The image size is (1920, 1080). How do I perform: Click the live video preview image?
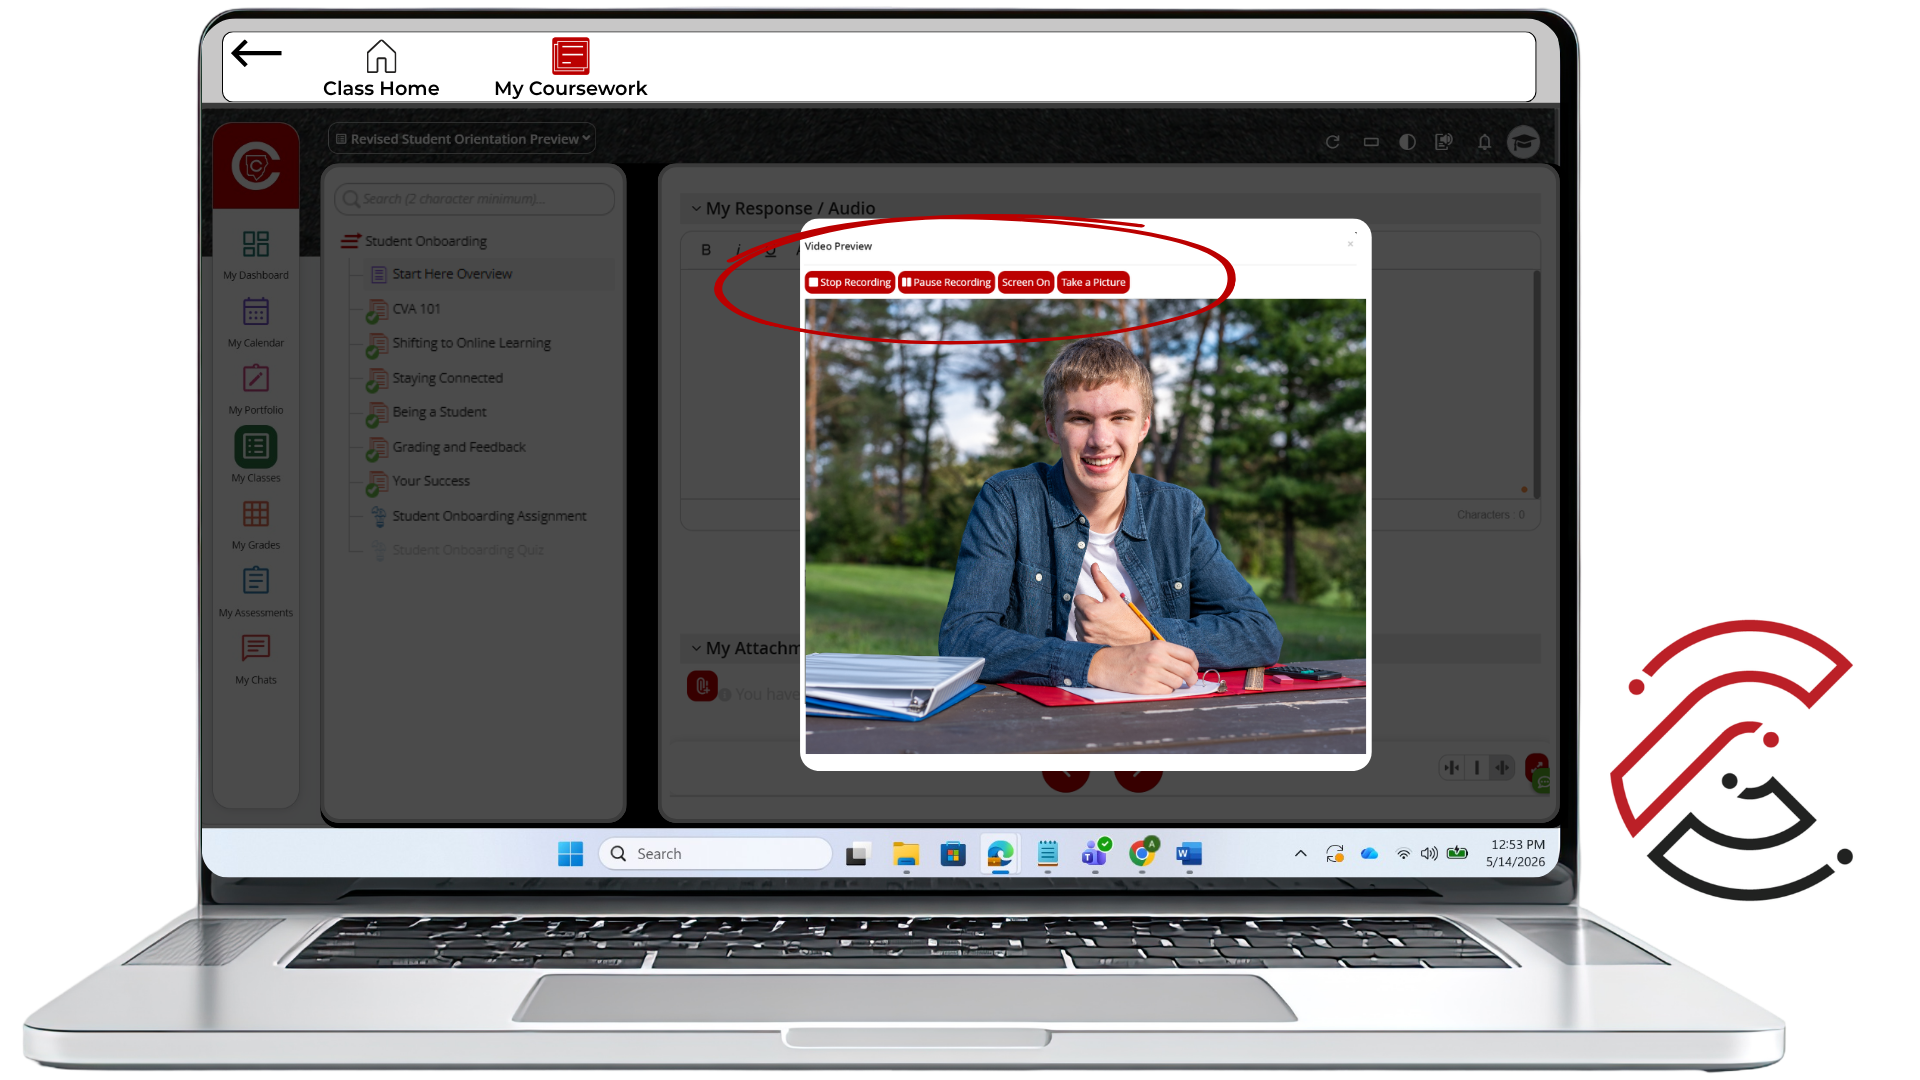(1085, 526)
